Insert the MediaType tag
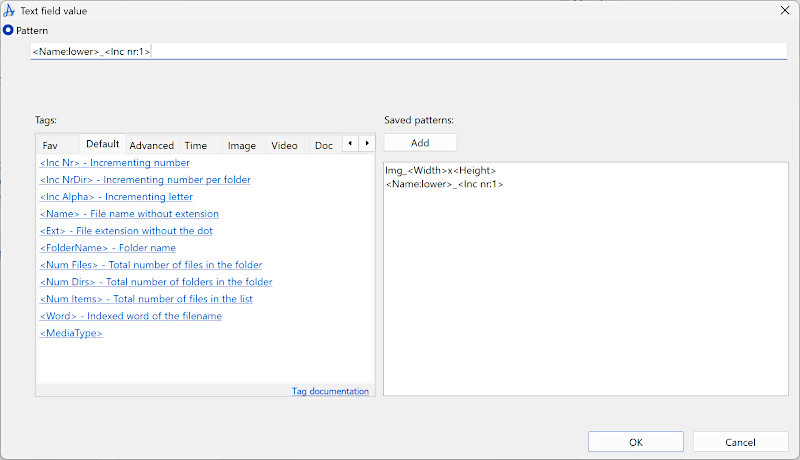The image size is (800, 460). coord(71,333)
